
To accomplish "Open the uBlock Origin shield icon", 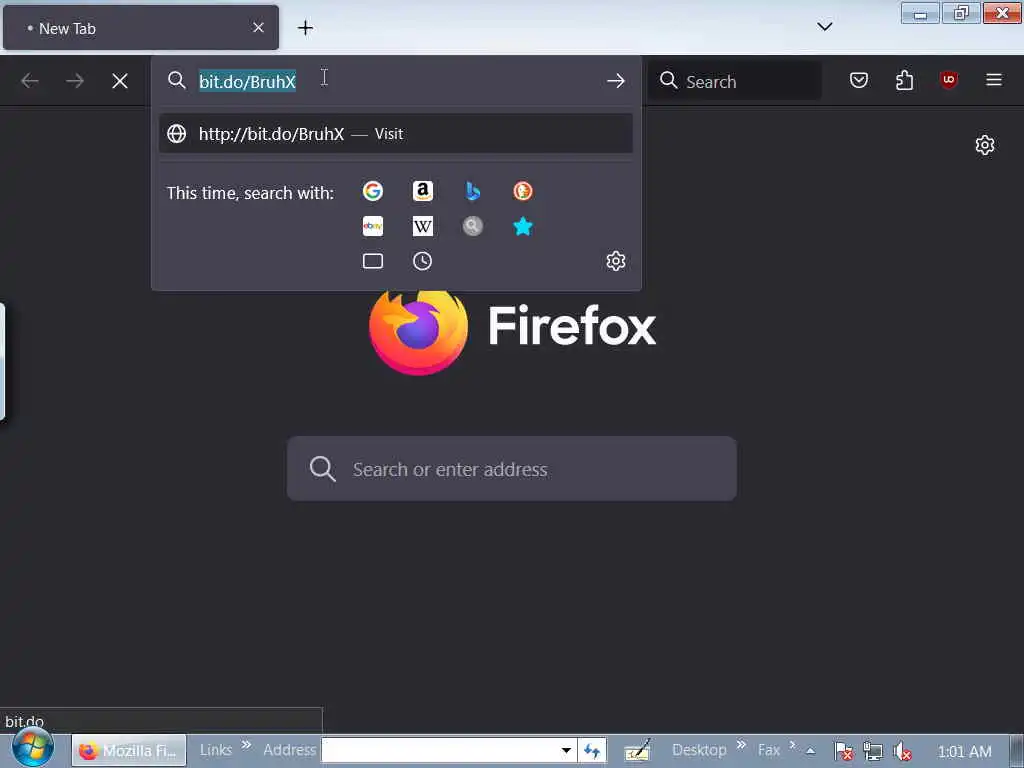I will (x=949, y=81).
